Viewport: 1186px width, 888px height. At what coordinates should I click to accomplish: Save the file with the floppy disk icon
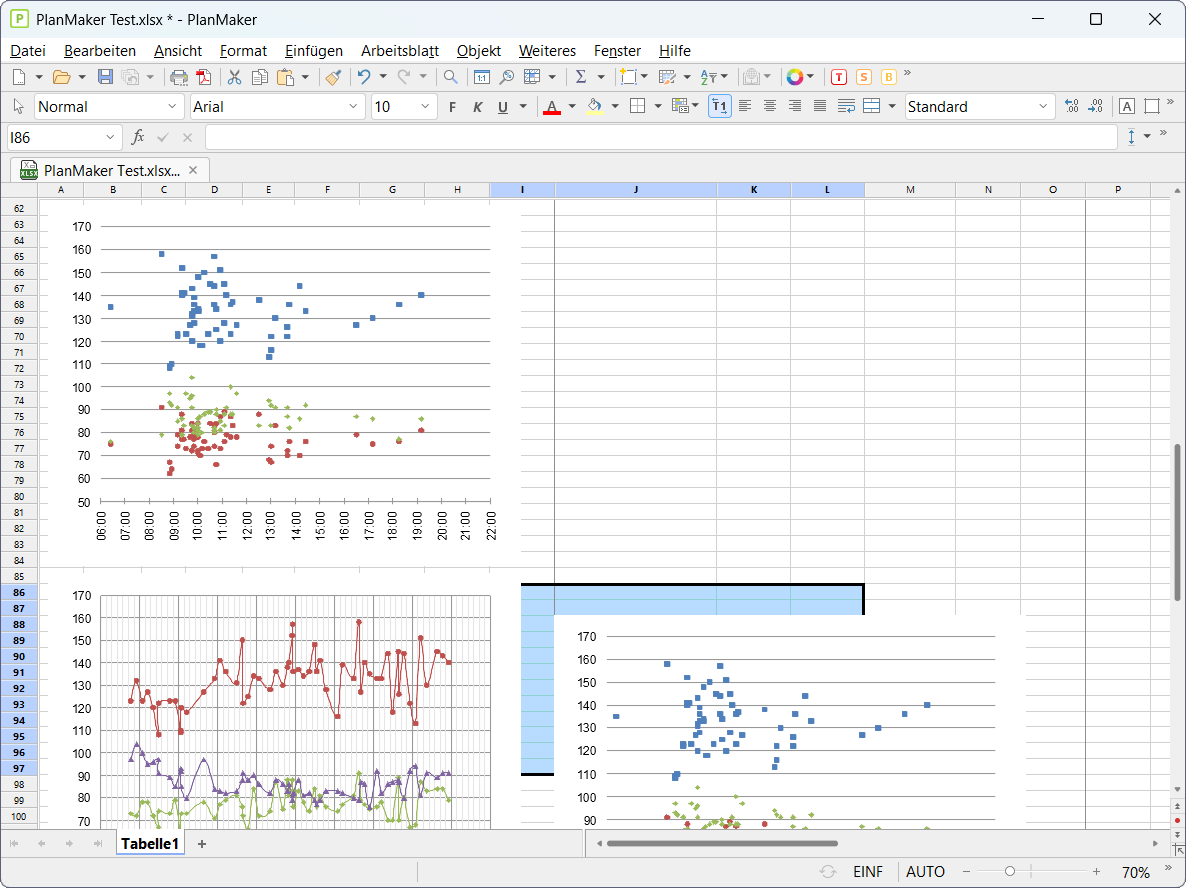pos(106,76)
